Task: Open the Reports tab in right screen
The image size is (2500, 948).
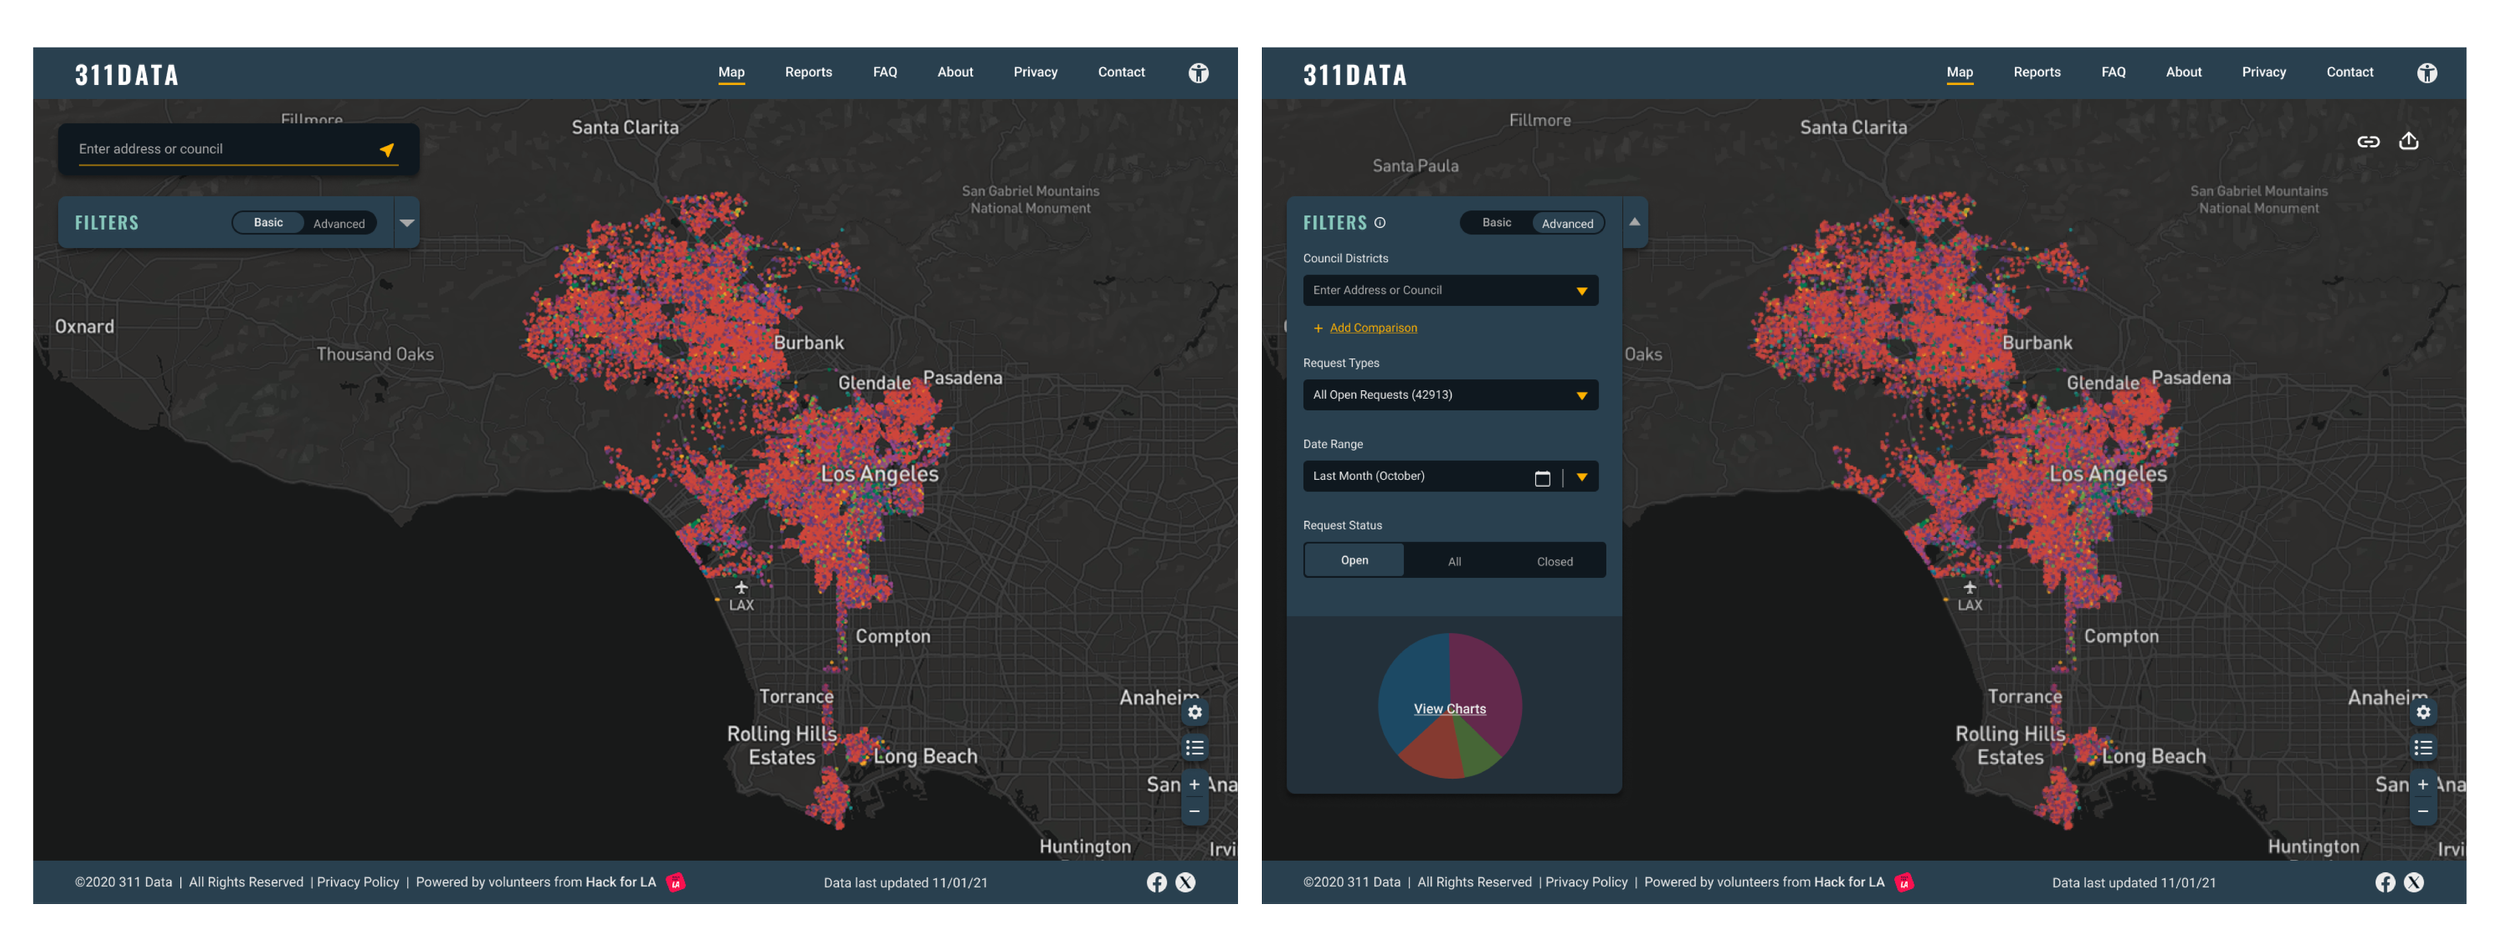Action: tap(2036, 72)
